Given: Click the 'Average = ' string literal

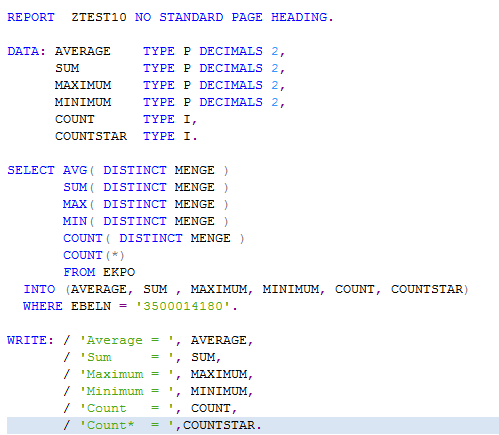Looking at the screenshot, I should (127, 340).
